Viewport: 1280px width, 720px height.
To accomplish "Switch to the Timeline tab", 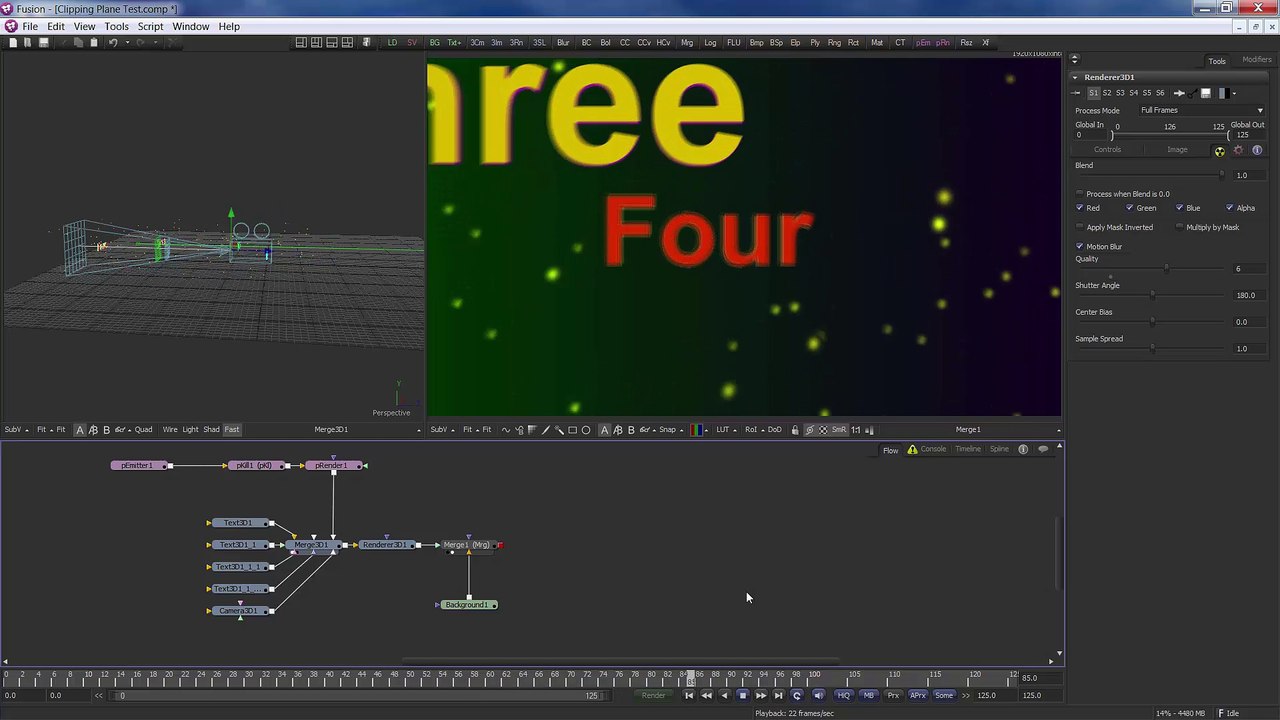I will tap(968, 450).
